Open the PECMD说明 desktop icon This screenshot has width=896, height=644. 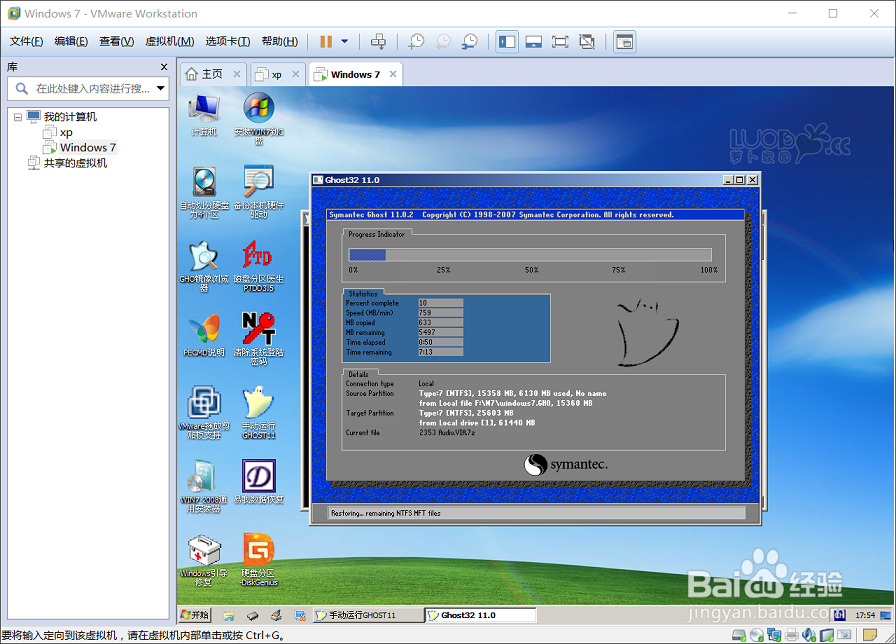pyautogui.click(x=204, y=335)
